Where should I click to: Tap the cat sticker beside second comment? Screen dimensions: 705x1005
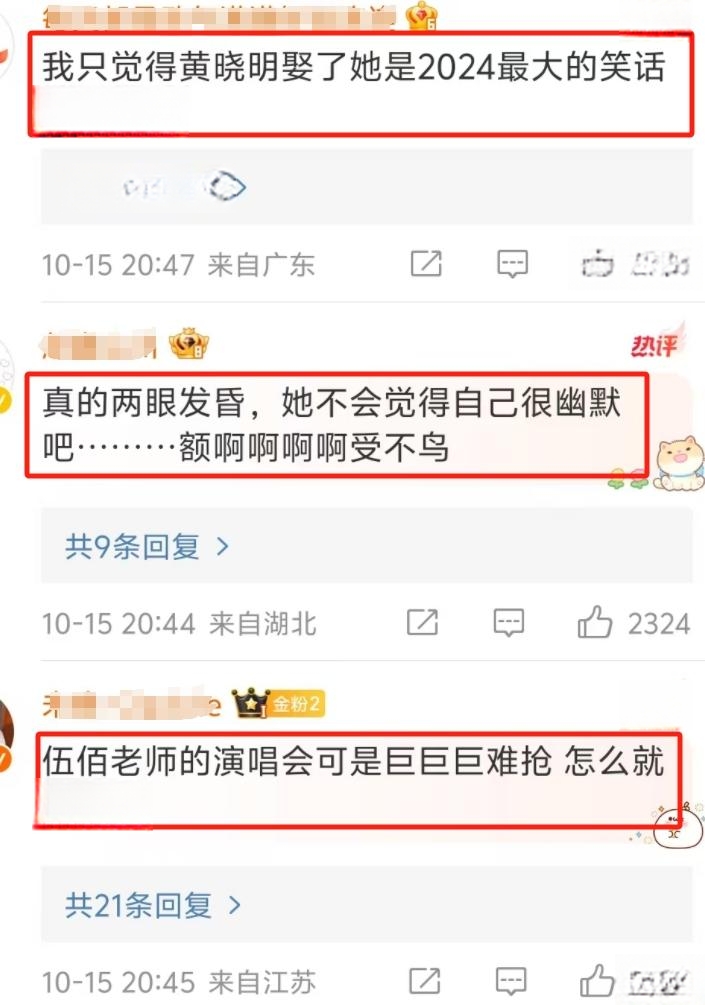[x=678, y=463]
